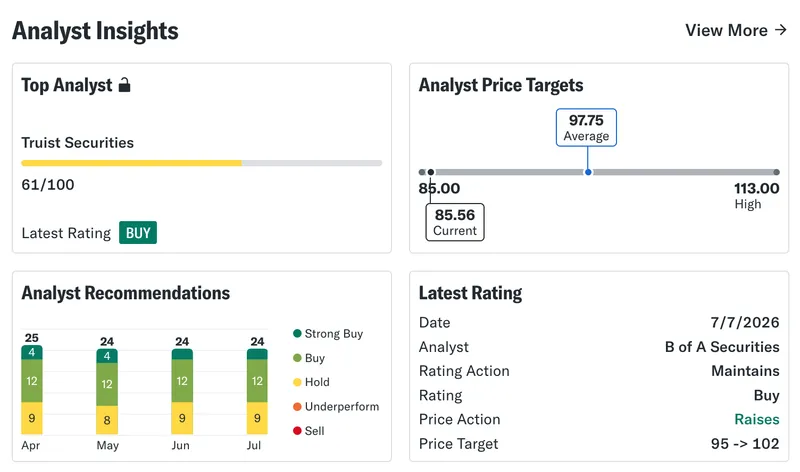Image resolution: width=800 pixels, height=472 pixels.
Task: Click the Buy value in Rating row
Action: point(766,395)
